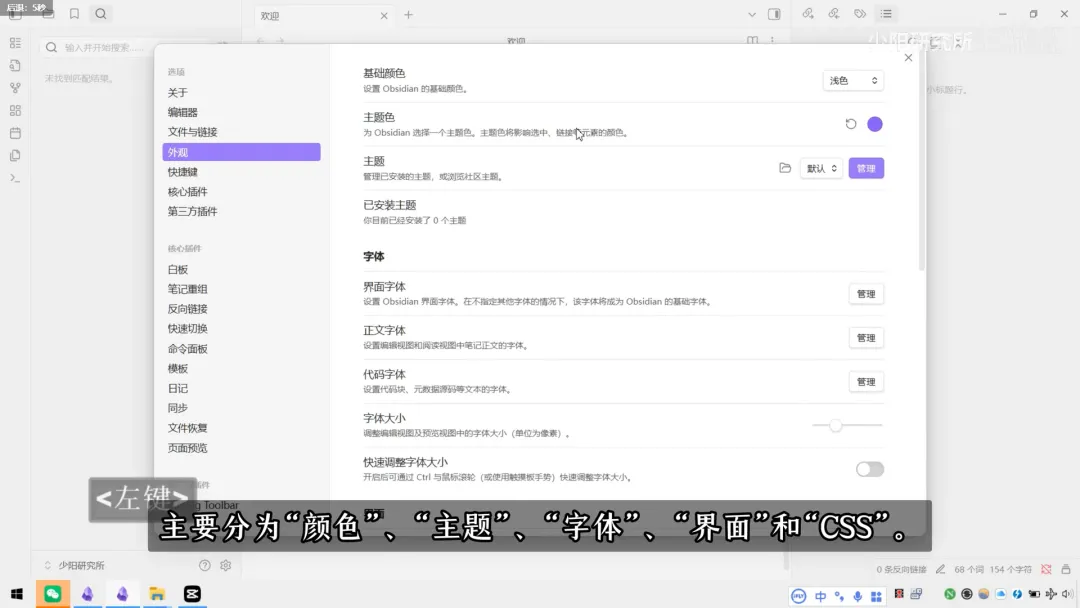Expand the tab list chevron near top right
Viewport: 1080px width, 608px height.
pyautogui.click(x=752, y=14)
